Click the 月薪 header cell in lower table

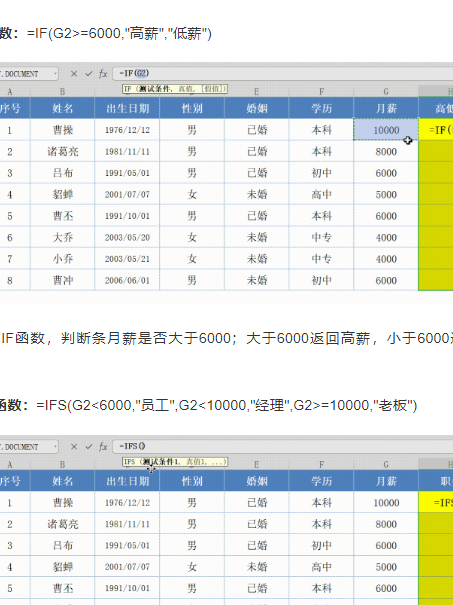click(x=386, y=481)
